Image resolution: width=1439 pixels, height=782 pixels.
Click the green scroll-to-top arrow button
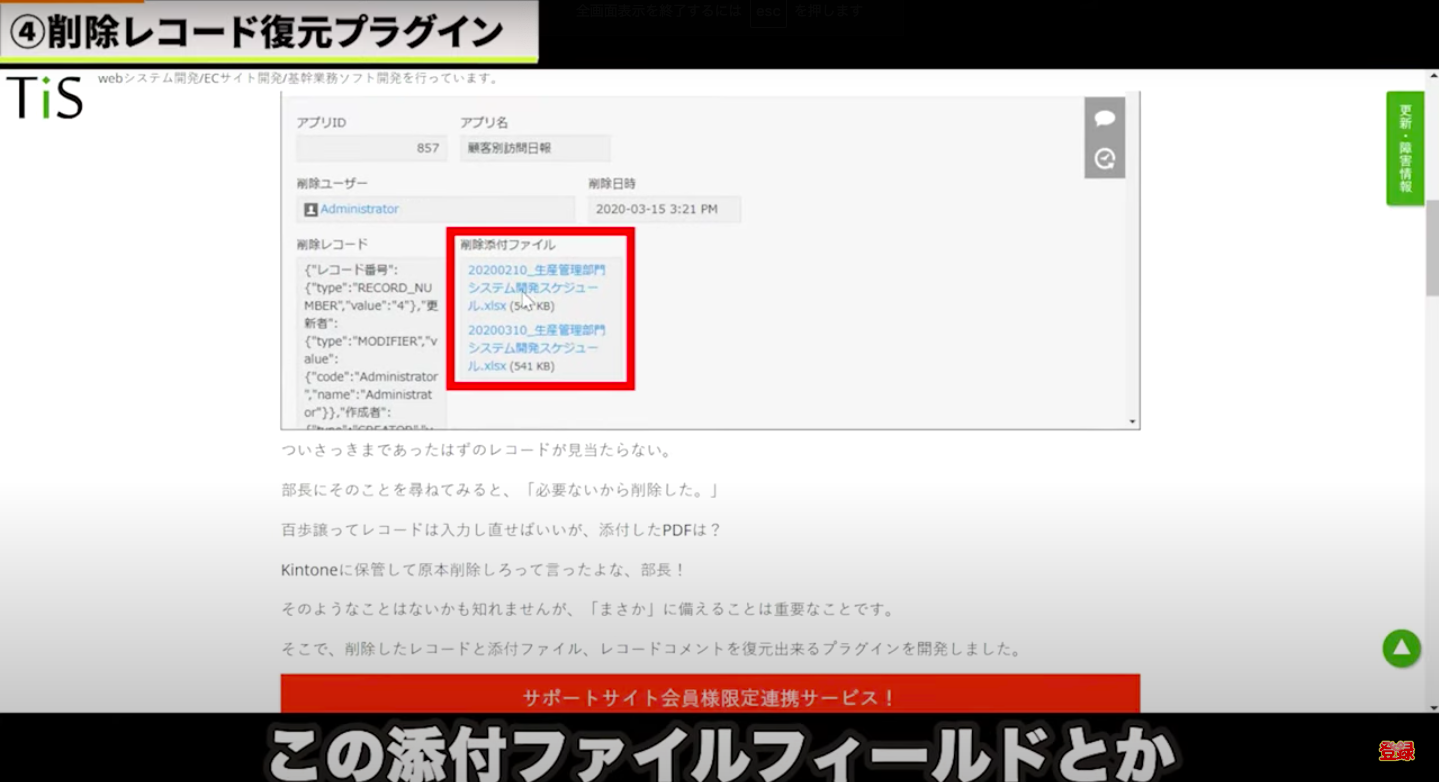click(x=1401, y=648)
